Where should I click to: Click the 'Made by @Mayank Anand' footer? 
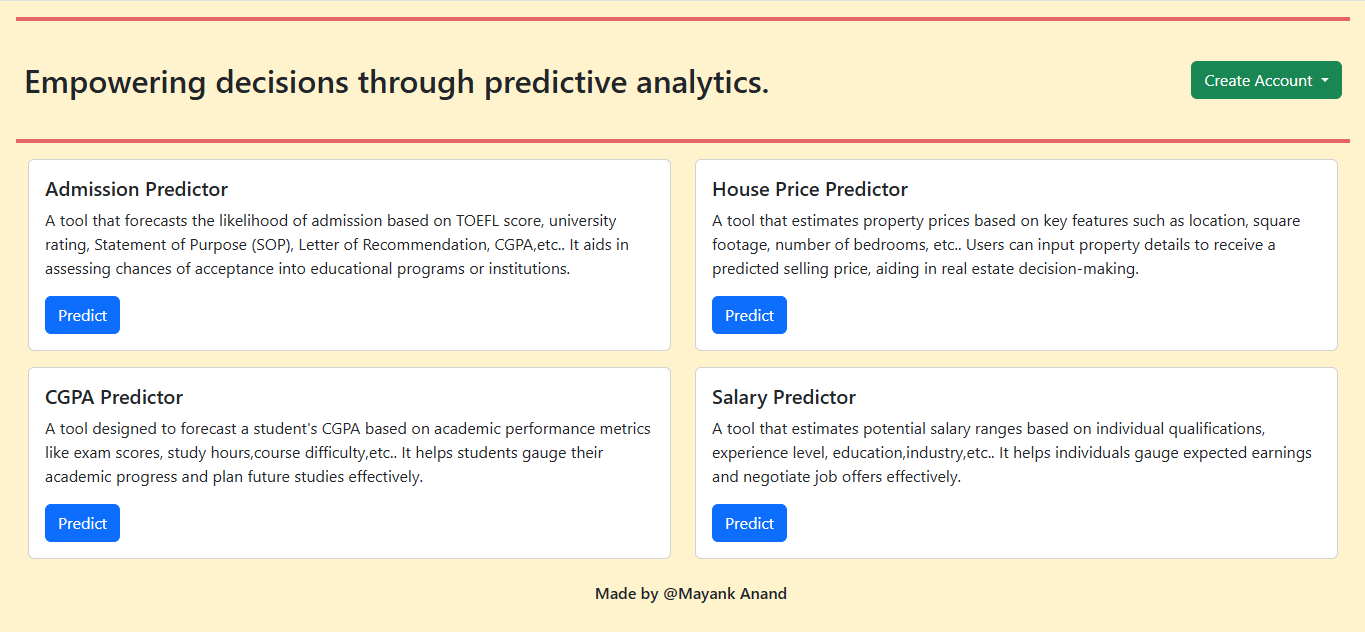(x=691, y=594)
